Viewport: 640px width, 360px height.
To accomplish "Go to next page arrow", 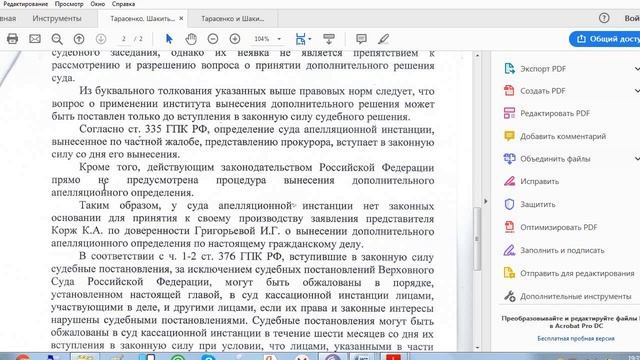I will coord(101,39).
